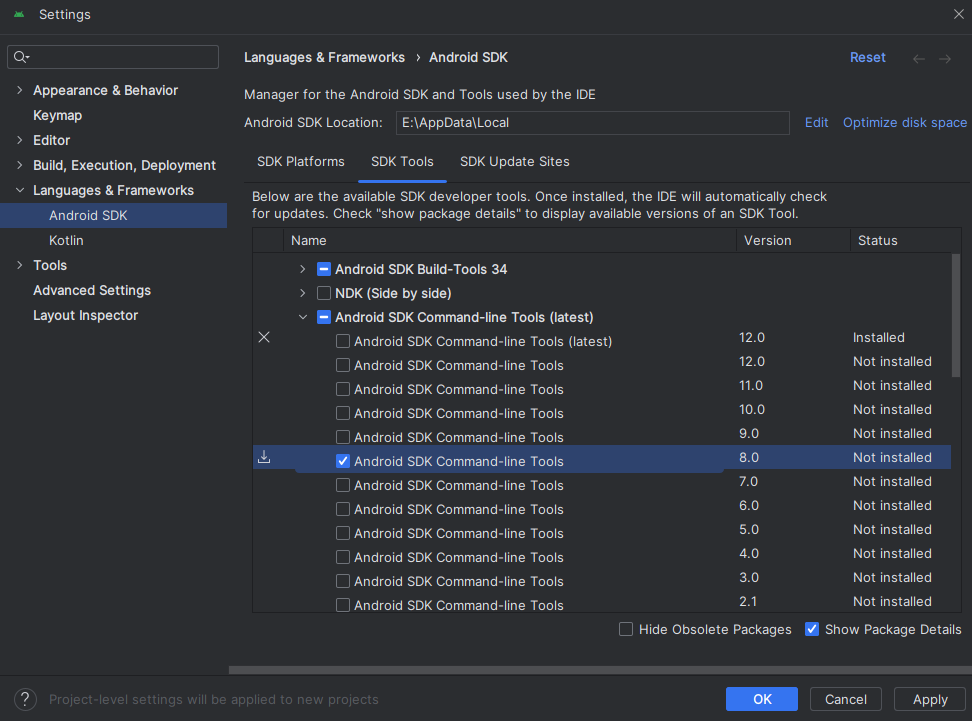Click the Android SDK Location field
972x721 pixels.
point(593,123)
